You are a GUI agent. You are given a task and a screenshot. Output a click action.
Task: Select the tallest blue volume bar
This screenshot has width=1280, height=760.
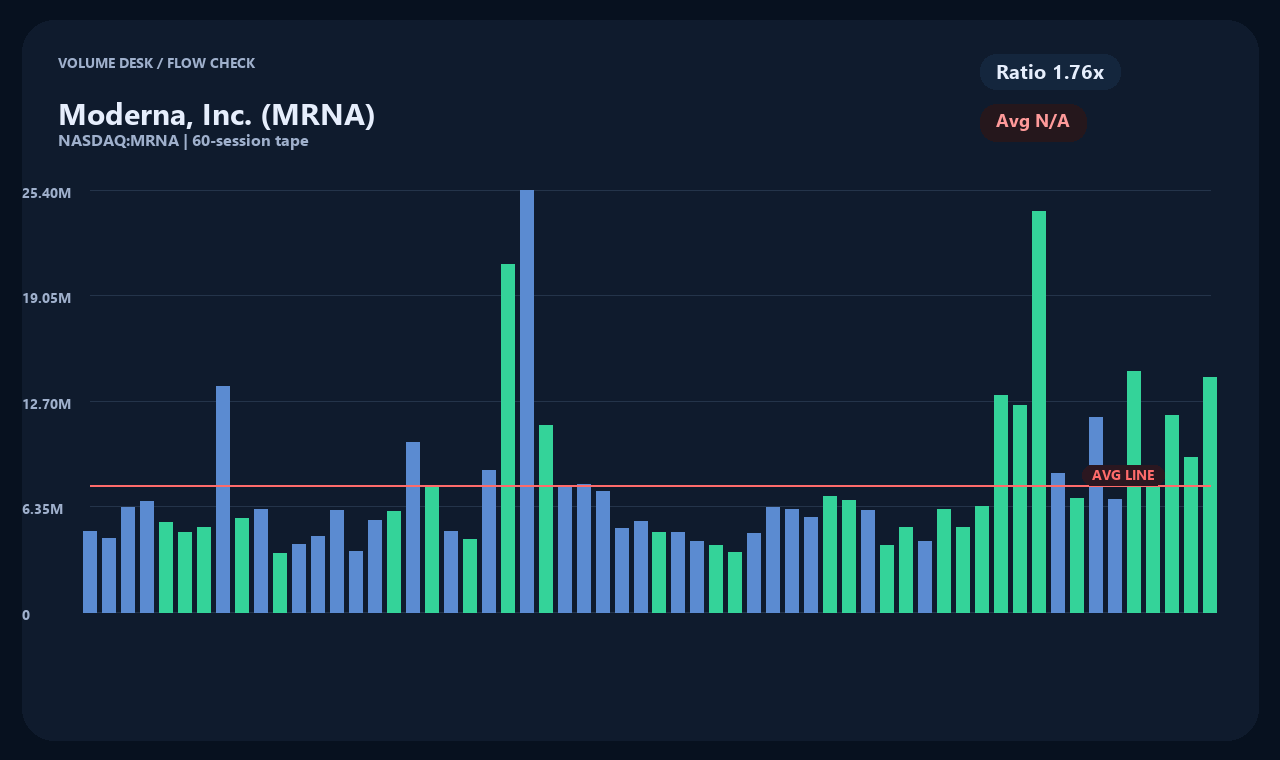[x=527, y=401]
